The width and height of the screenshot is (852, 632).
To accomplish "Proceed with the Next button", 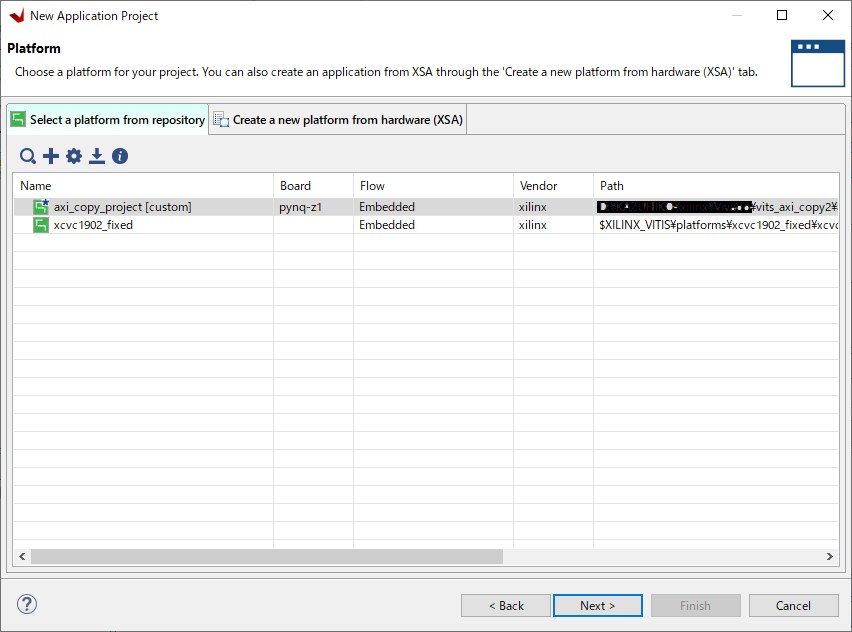I will 598,605.
